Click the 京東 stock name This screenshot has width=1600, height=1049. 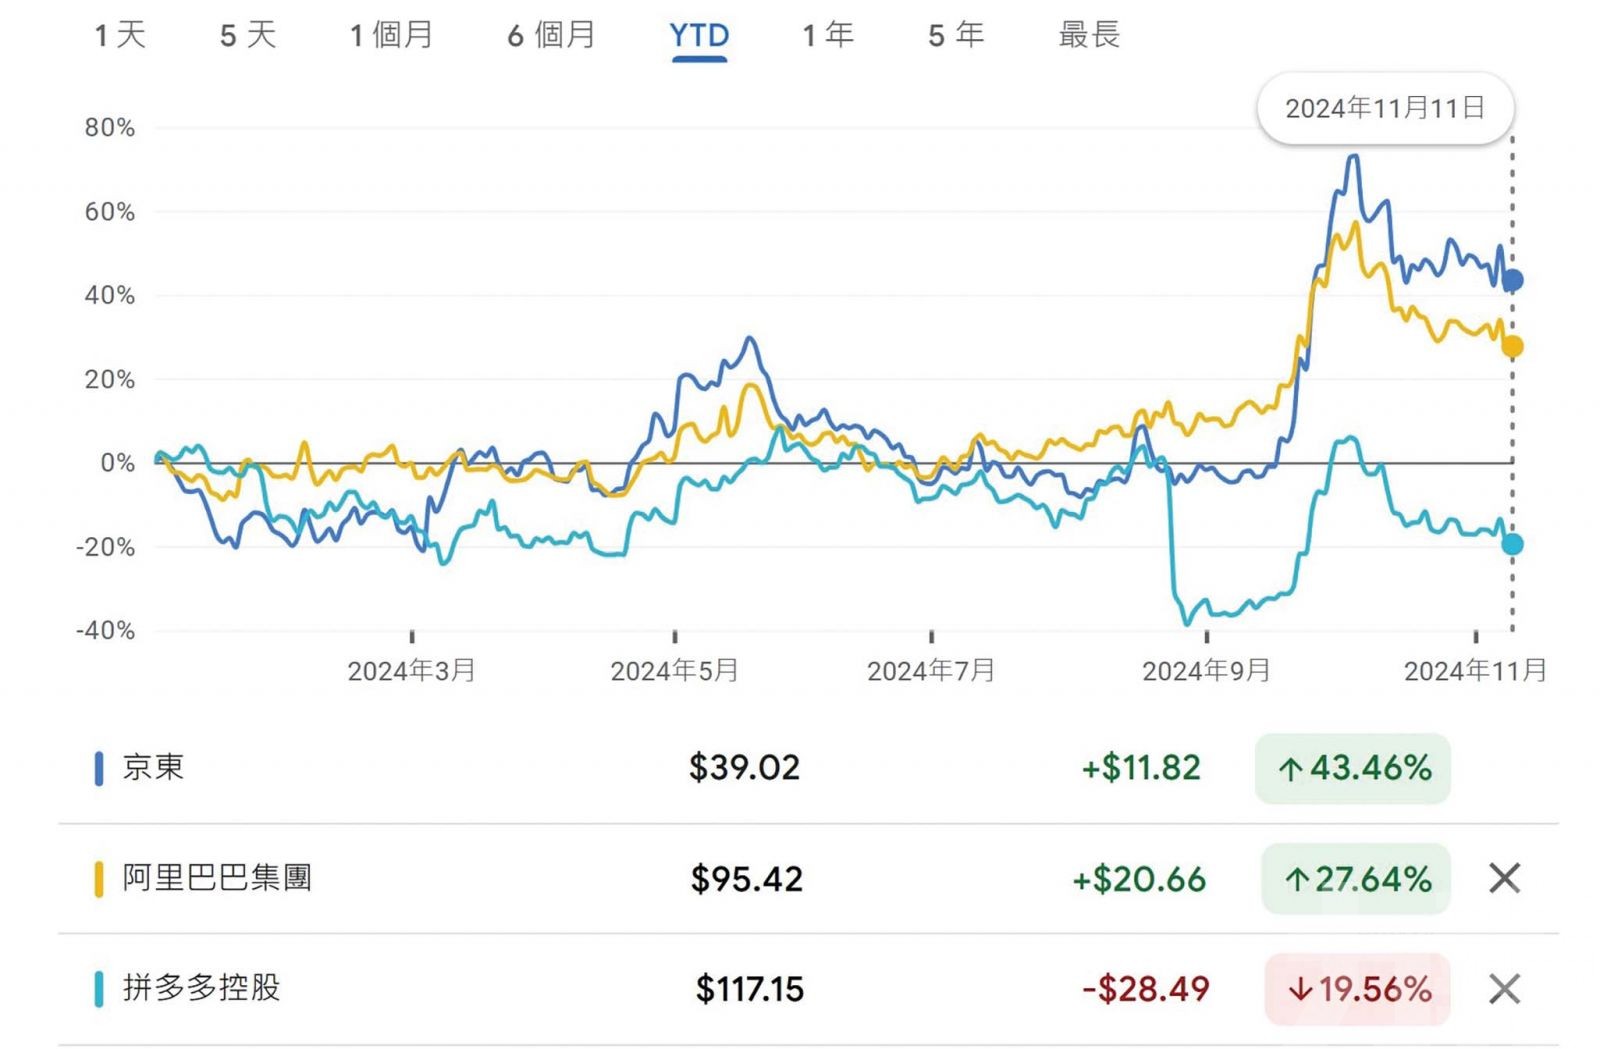(x=153, y=767)
